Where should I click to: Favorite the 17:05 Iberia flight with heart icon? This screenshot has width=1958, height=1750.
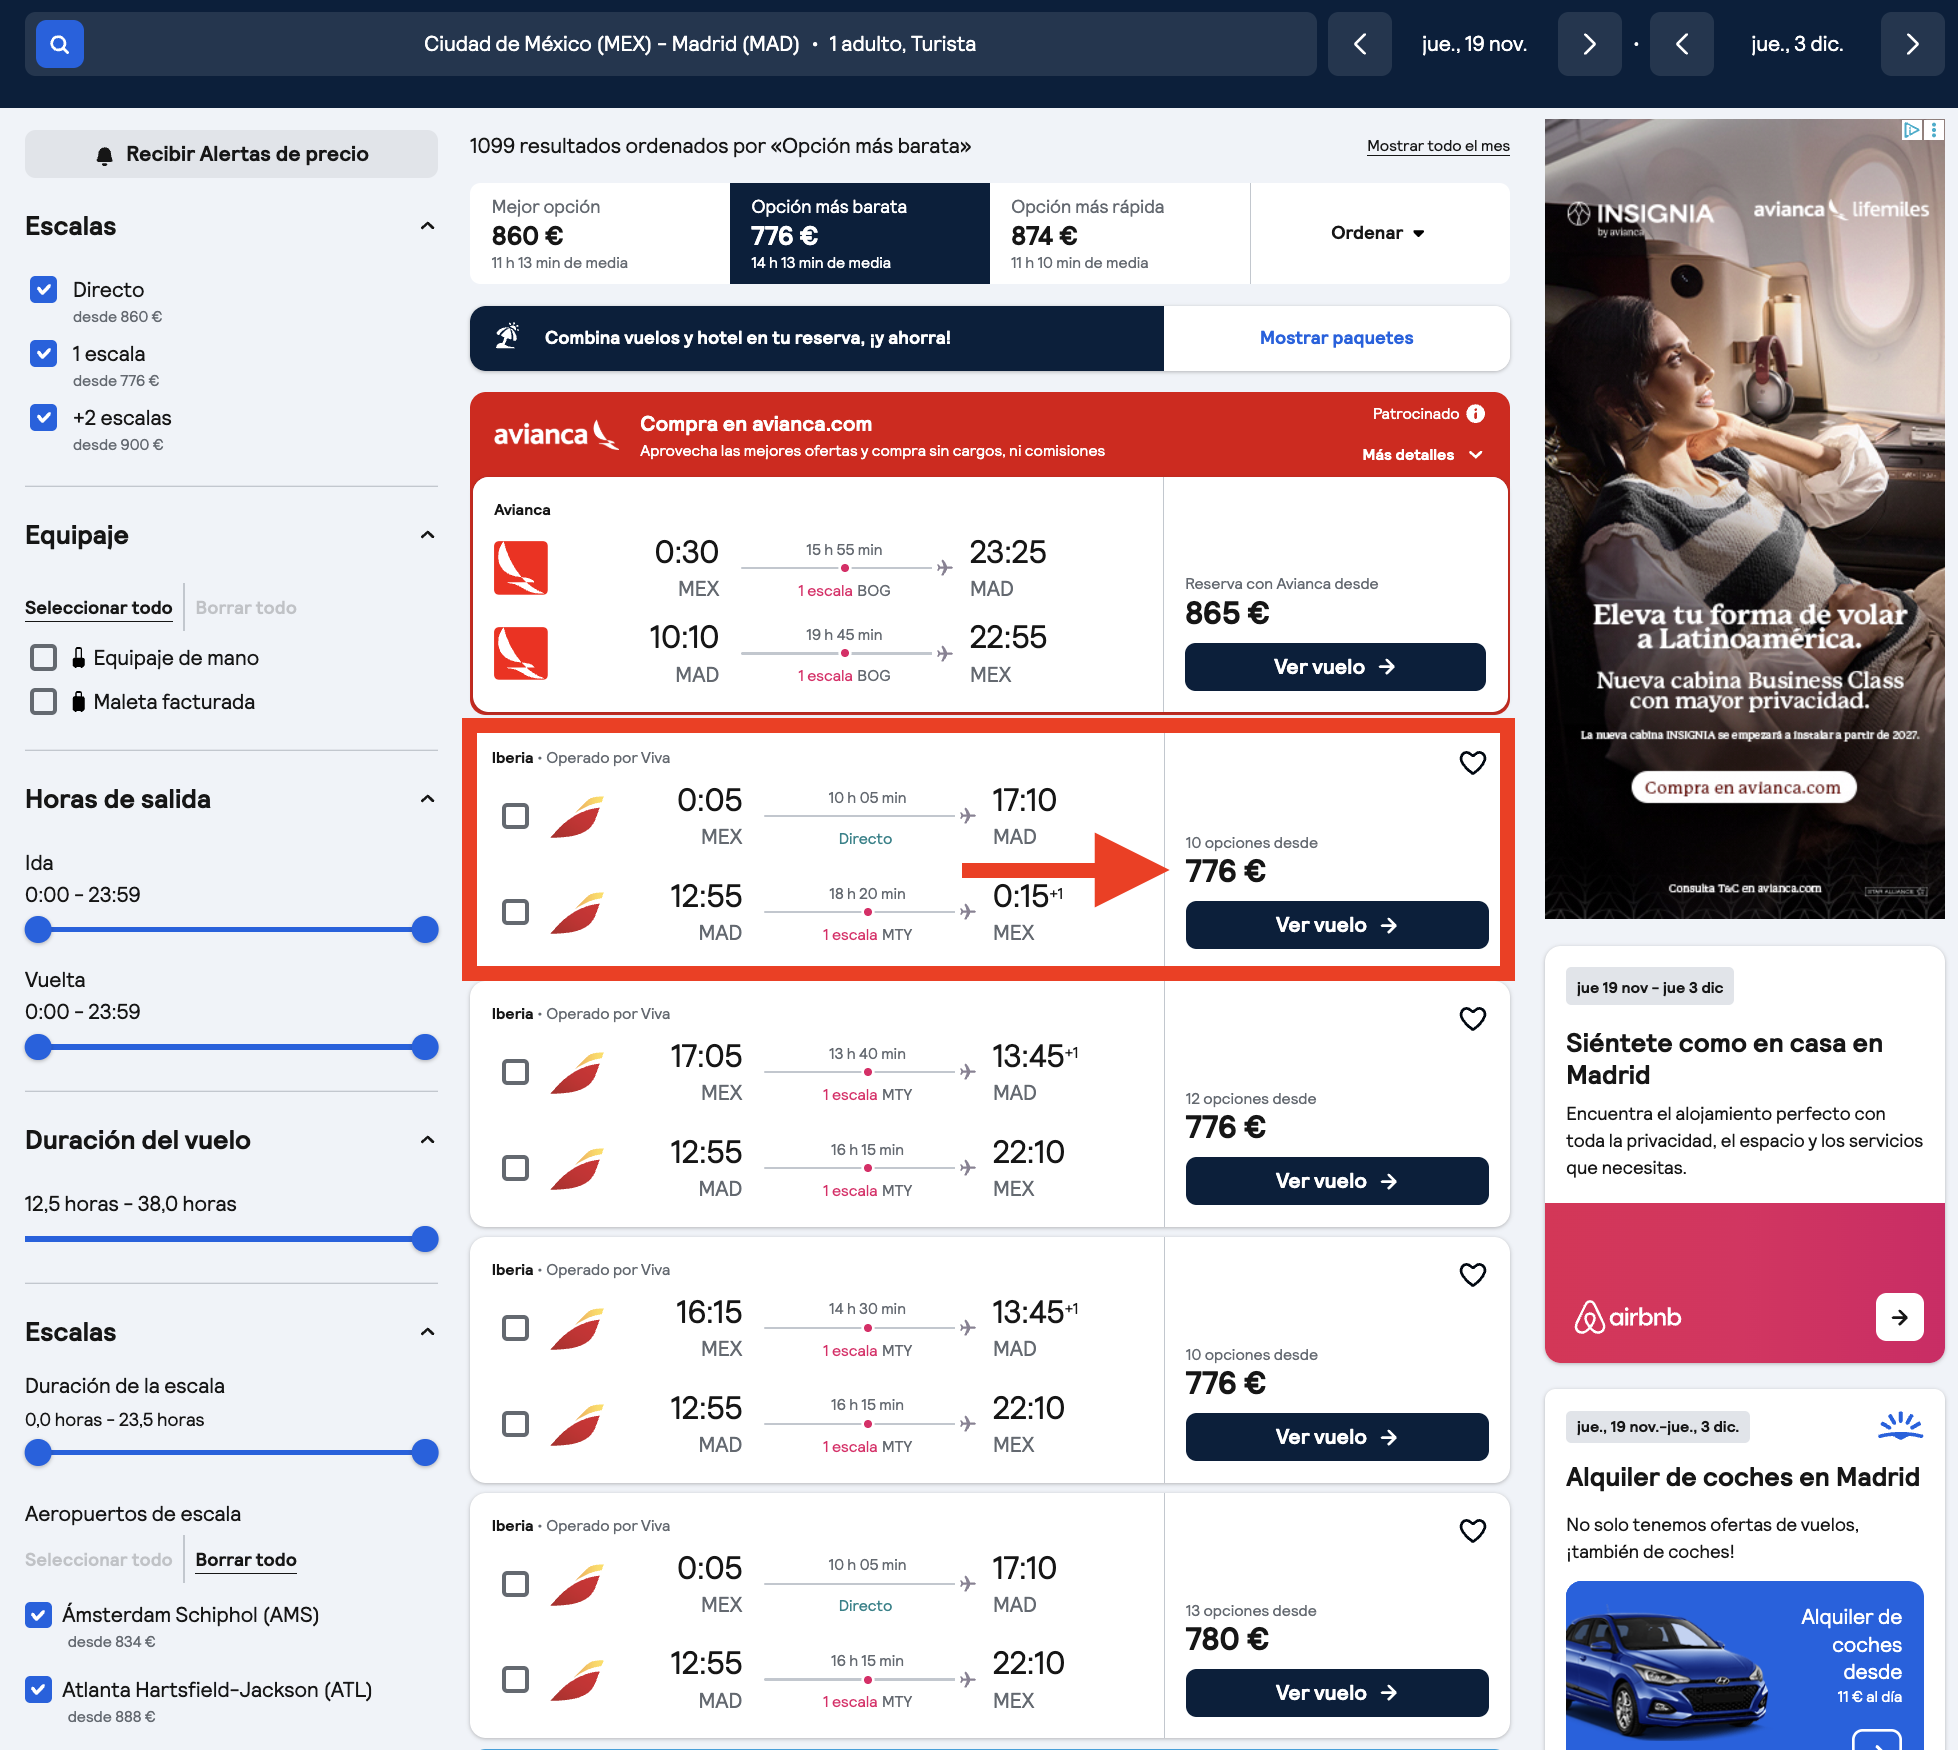(x=1472, y=1019)
